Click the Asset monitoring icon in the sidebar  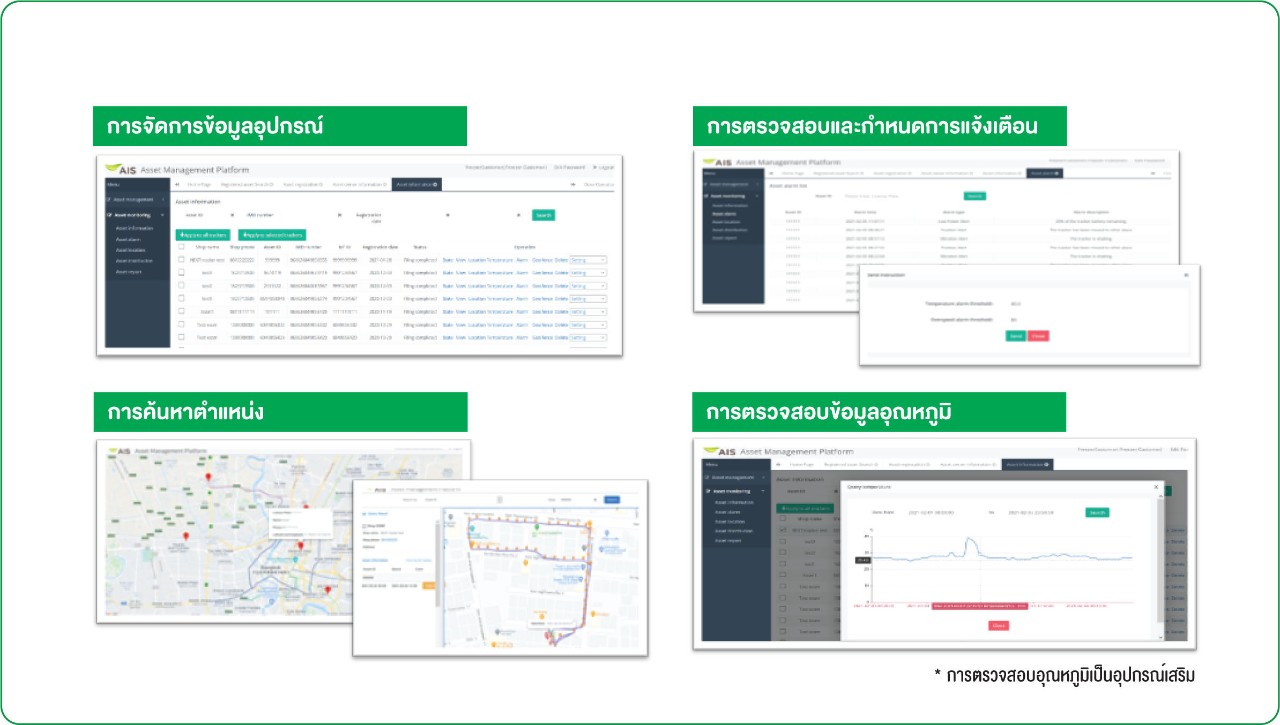109,214
